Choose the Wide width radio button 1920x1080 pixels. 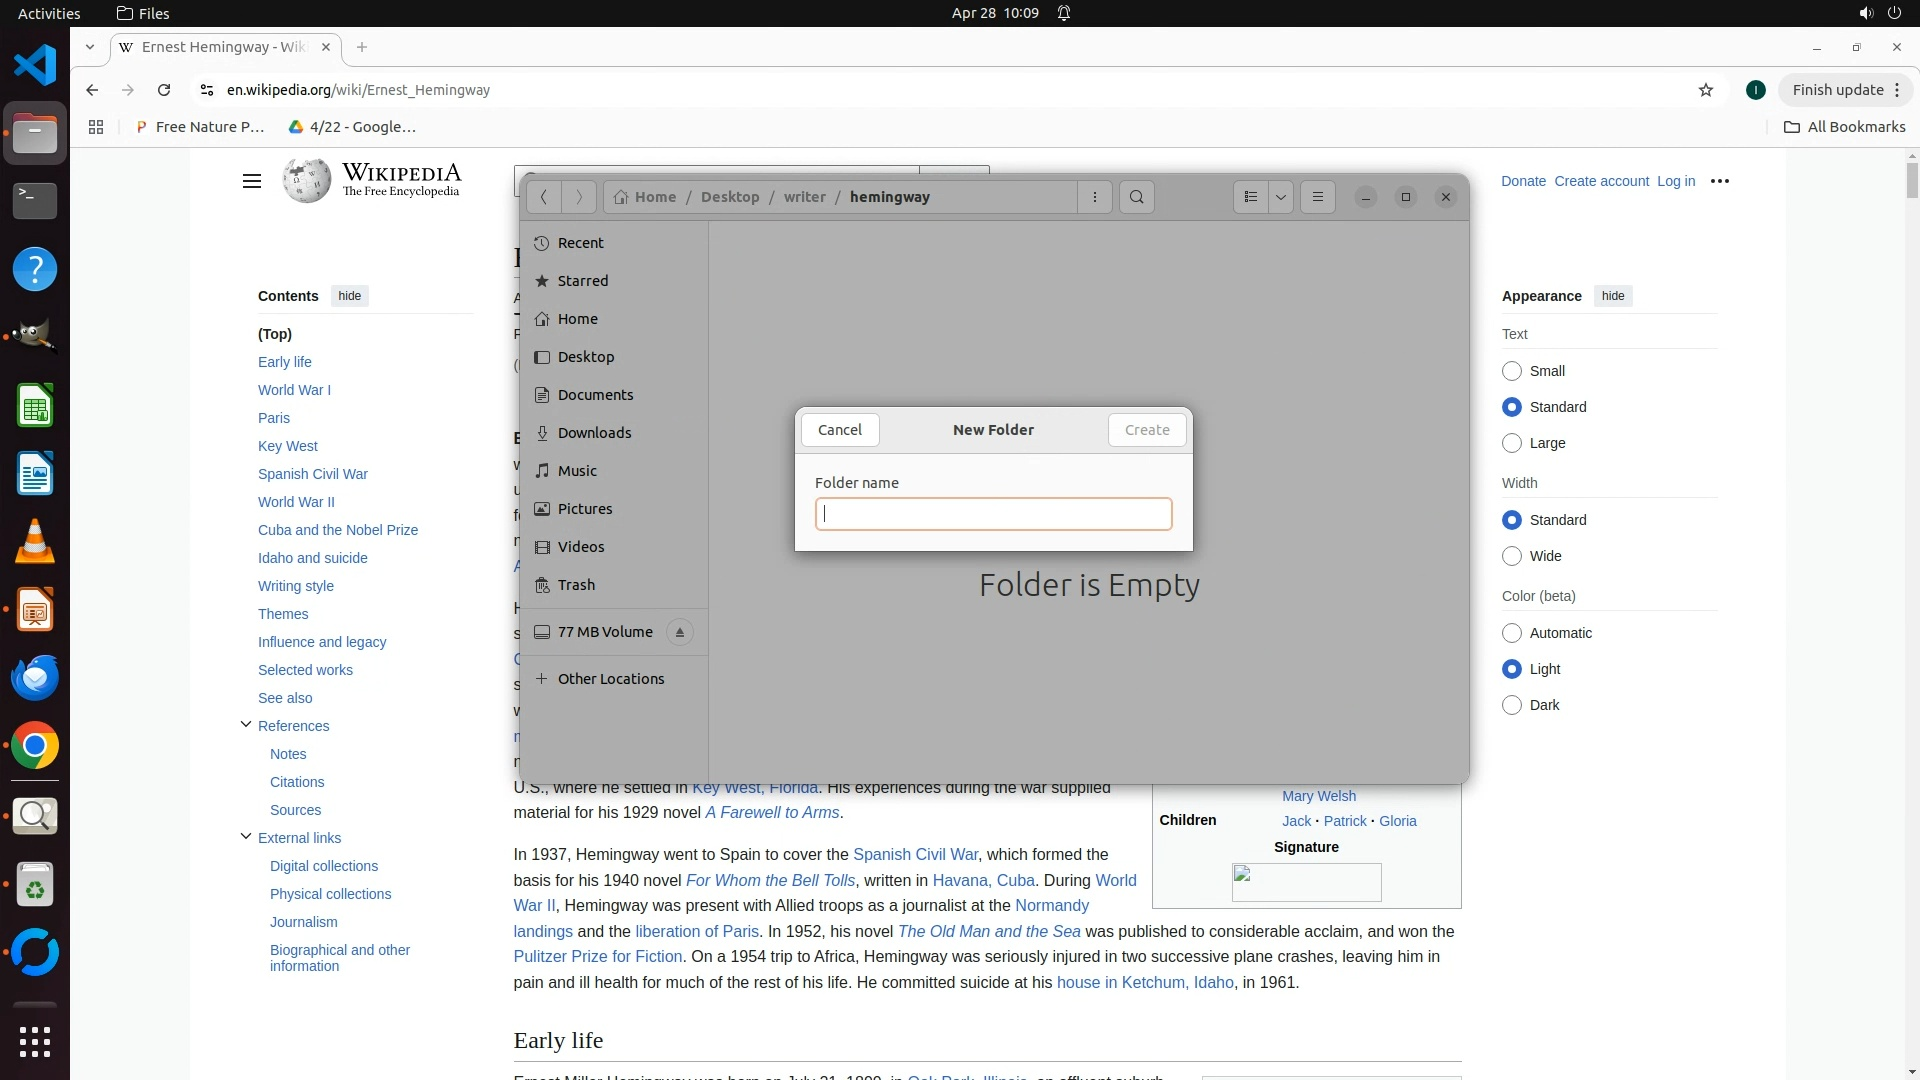1512,556
